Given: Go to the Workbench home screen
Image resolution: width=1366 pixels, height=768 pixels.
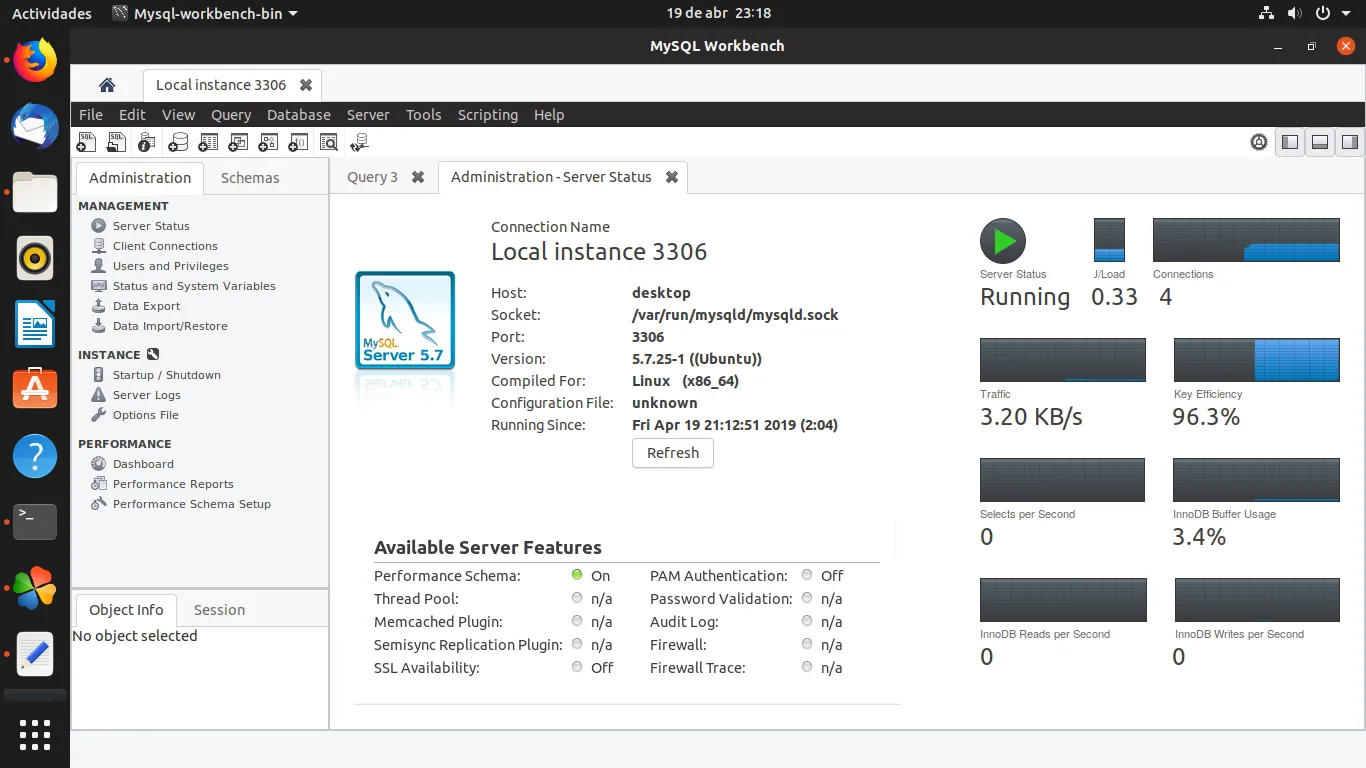Looking at the screenshot, I should pyautogui.click(x=107, y=85).
